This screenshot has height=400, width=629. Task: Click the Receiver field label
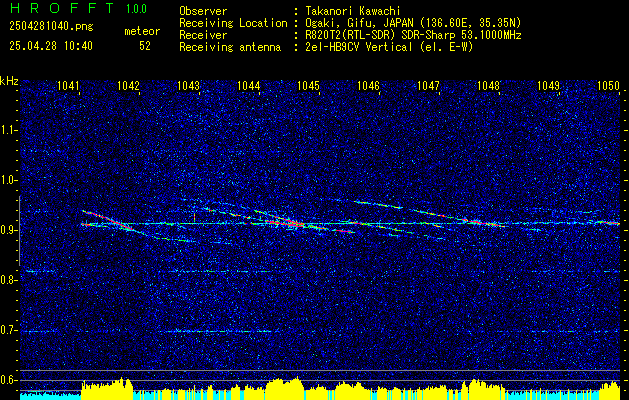pyautogui.click(x=203, y=35)
